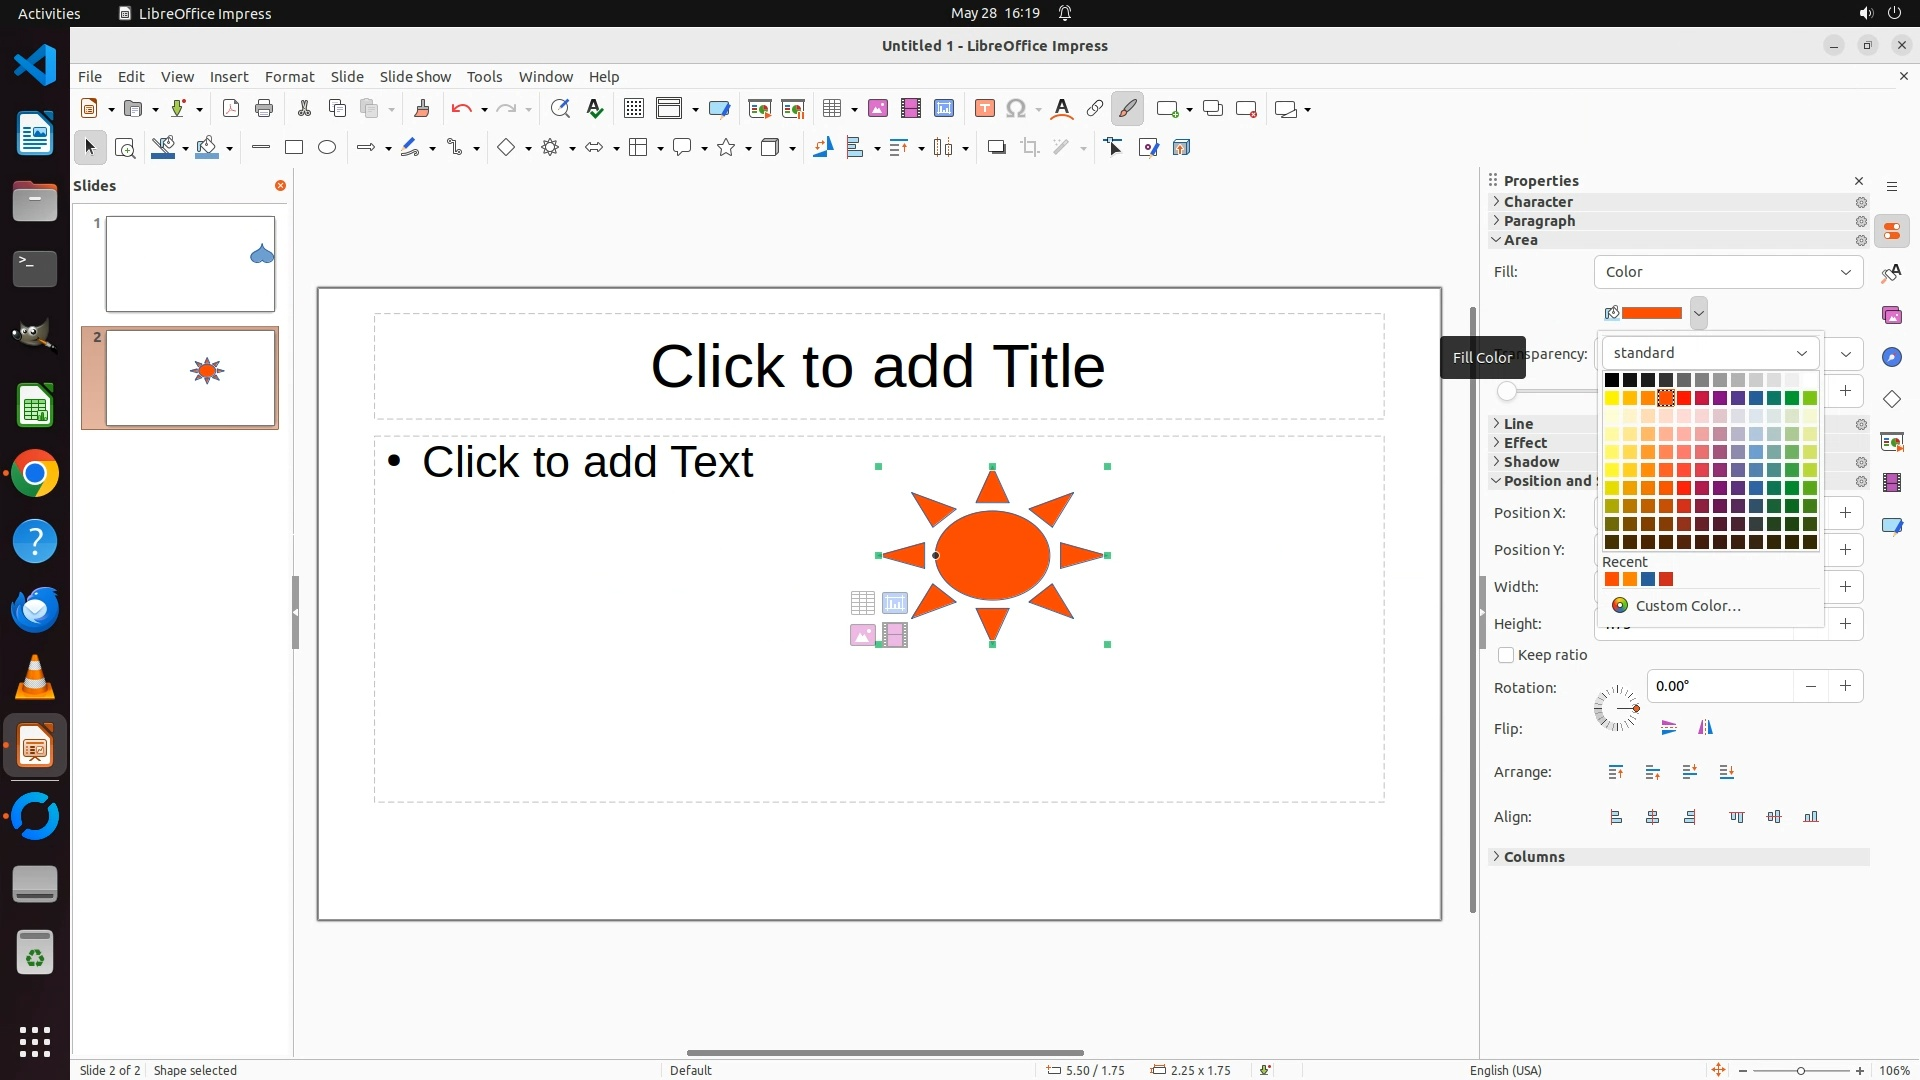
Task: Click the Display Grid toolbar icon
Action: coord(633,109)
